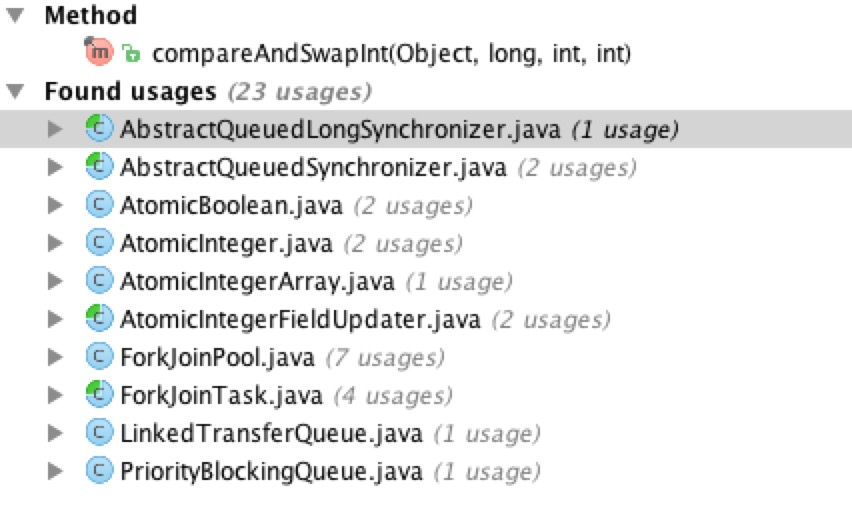Click the method icon beside compareAndSwapInt
The height and width of the screenshot is (512, 852).
[x=99, y=53]
